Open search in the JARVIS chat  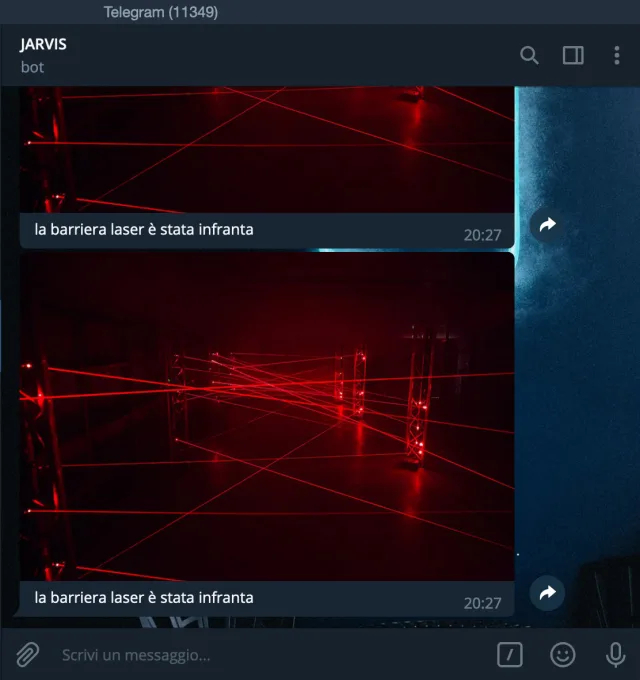pos(529,56)
